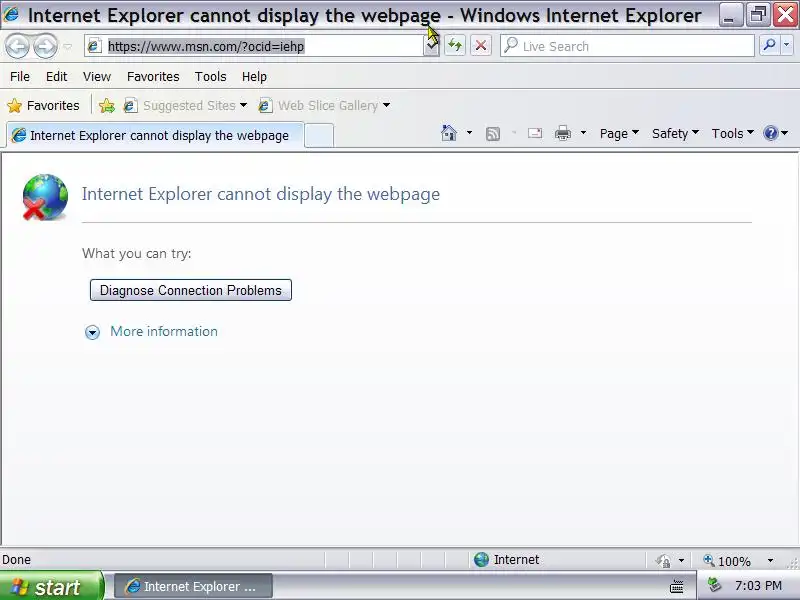Open the File menu

pos(20,77)
